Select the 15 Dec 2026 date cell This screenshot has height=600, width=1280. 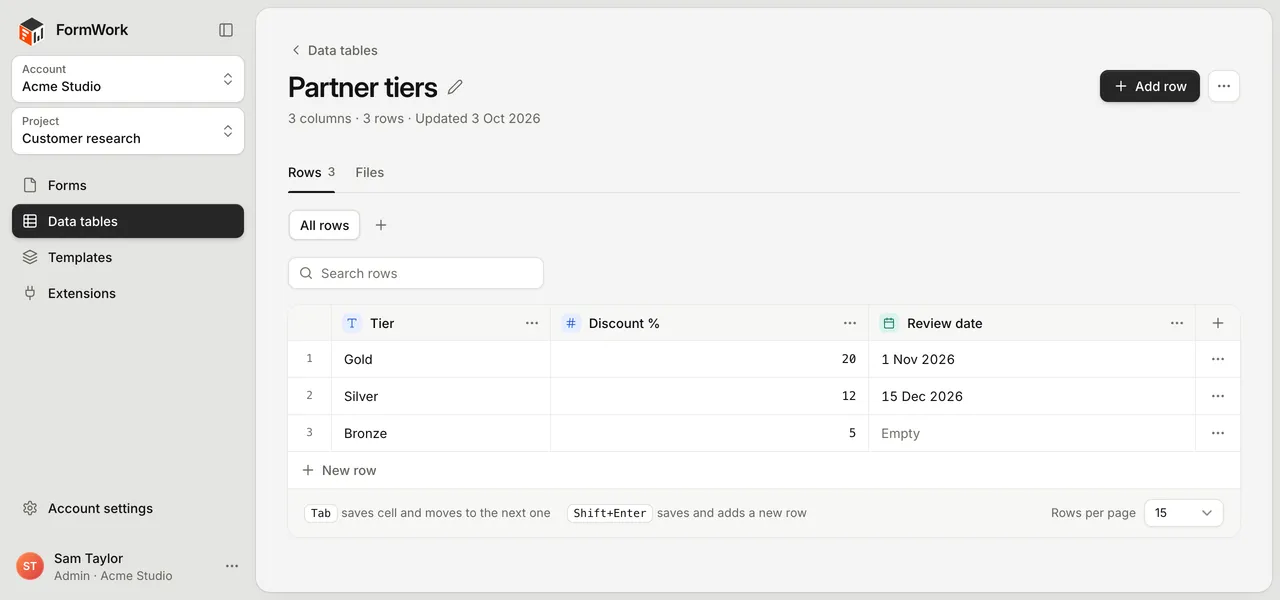tap(1032, 396)
